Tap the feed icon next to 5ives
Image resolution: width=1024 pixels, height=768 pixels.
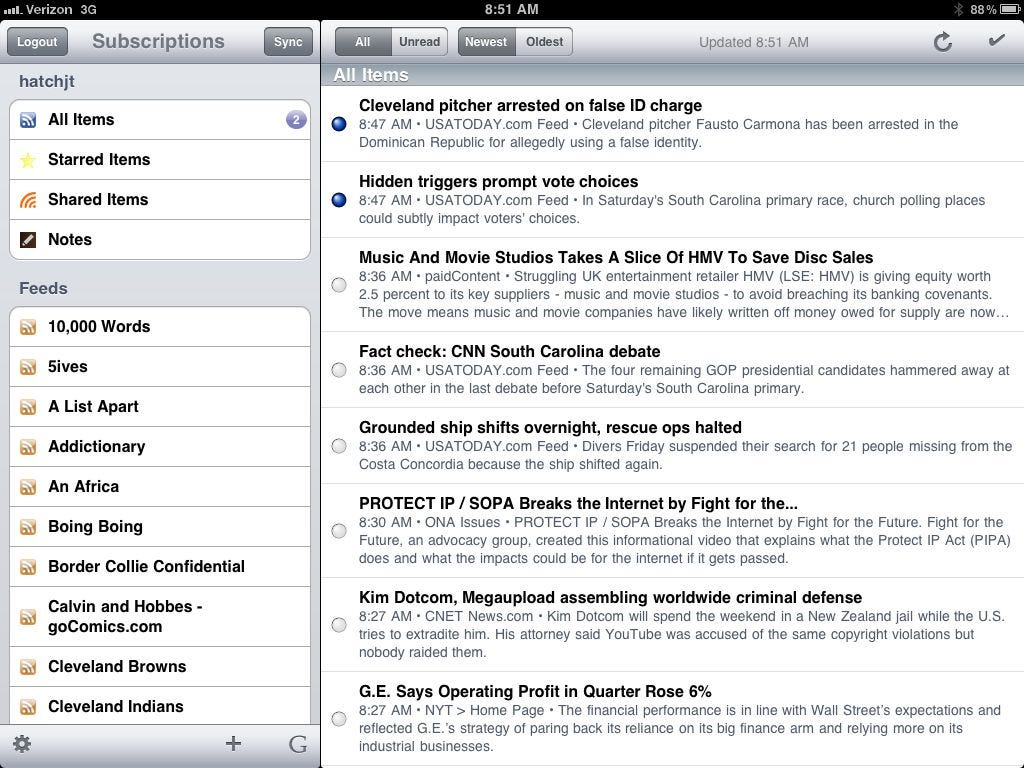28,367
